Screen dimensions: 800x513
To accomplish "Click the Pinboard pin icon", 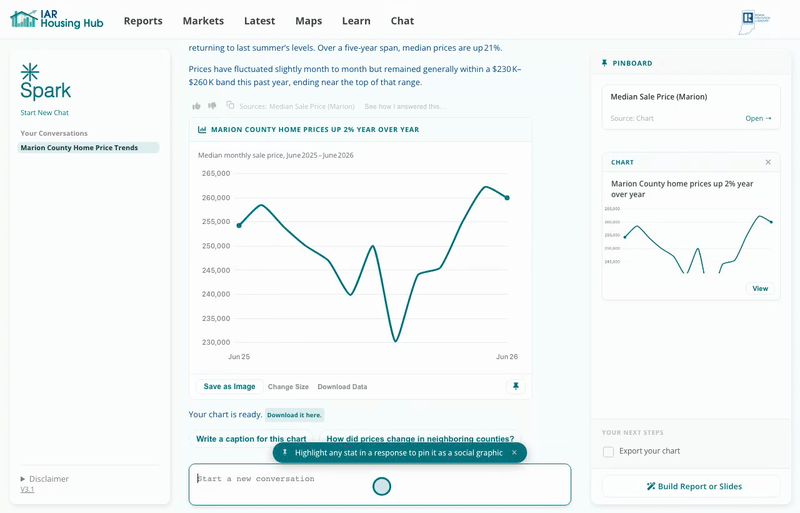I will pyautogui.click(x=605, y=63).
